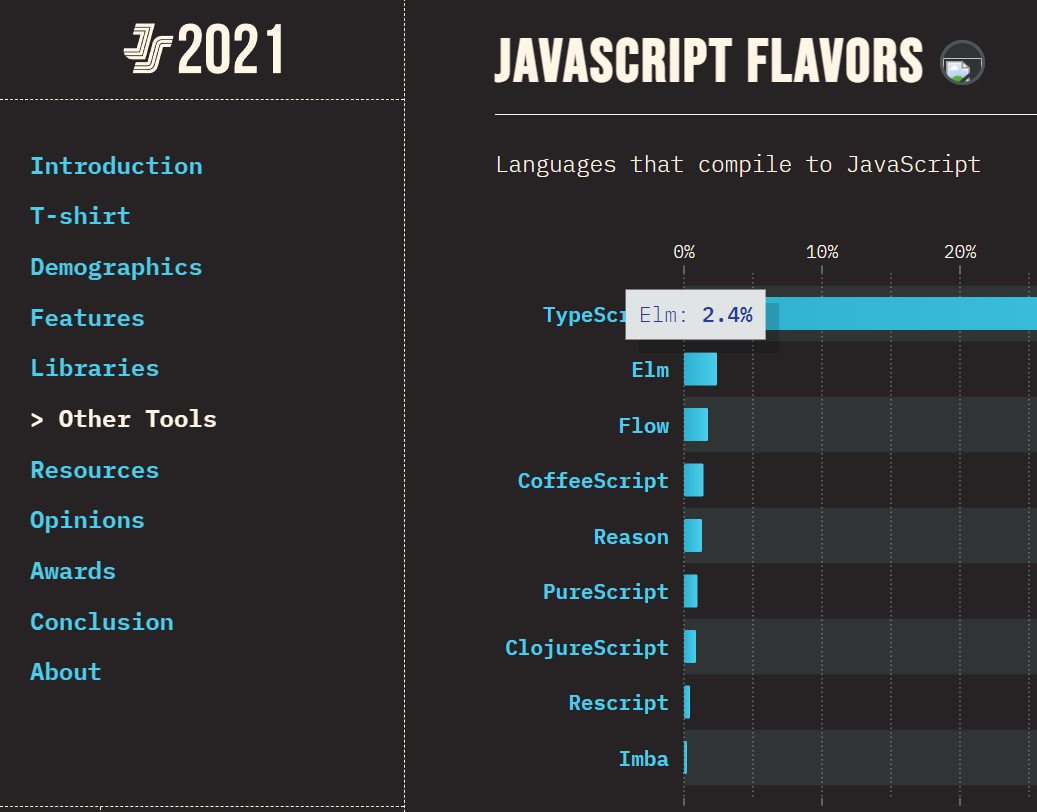
Task: Click the 'Languages that compile to JavaScript' description
Action: click(x=738, y=164)
